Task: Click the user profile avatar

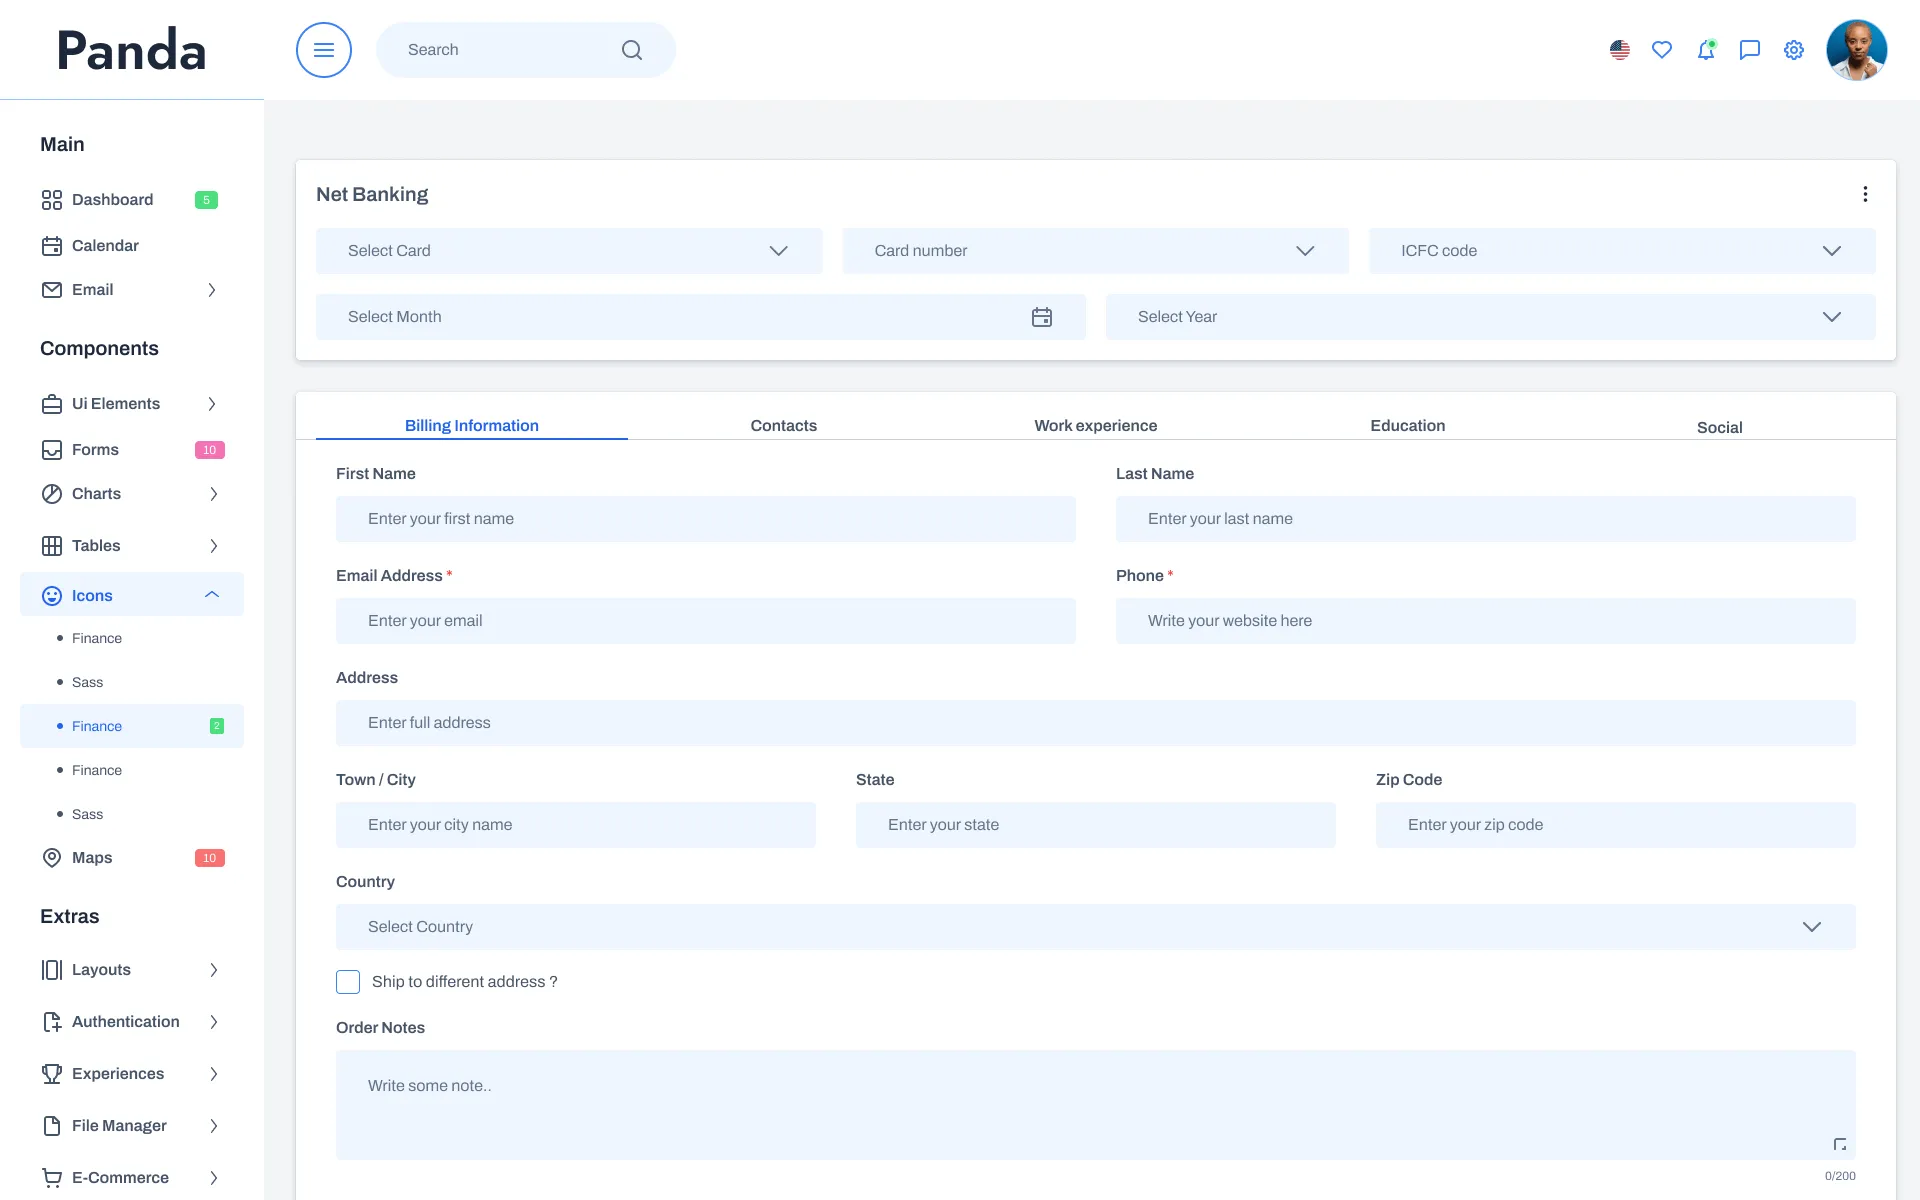Action: pyautogui.click(x=1856, y=50)
